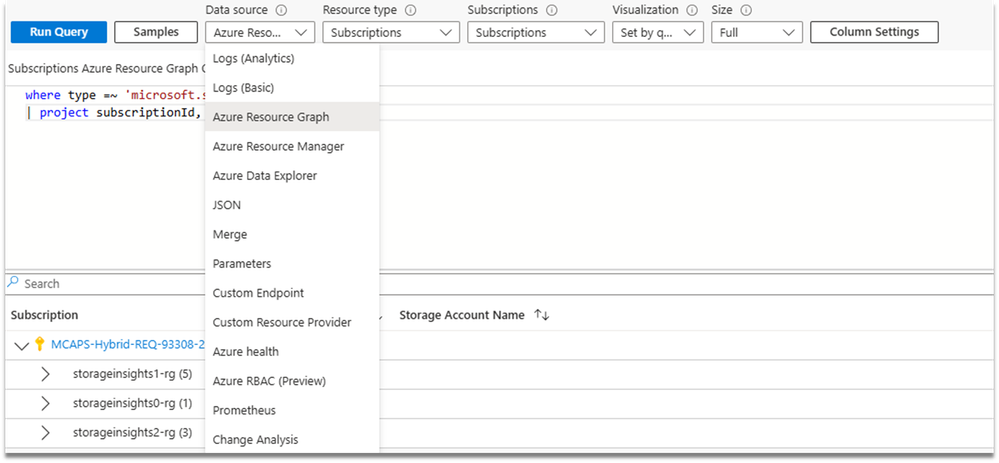This screenshot has height=463, width=999.
Task: Choose Custom Resource Provider option
Action: [292, 322]
